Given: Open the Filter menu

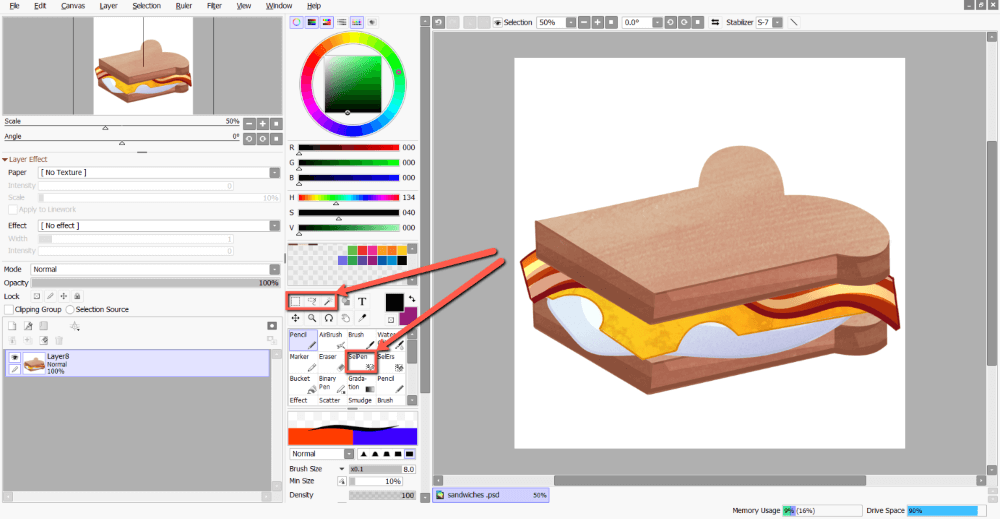Looking at the screenshot, I should (214, 6).
